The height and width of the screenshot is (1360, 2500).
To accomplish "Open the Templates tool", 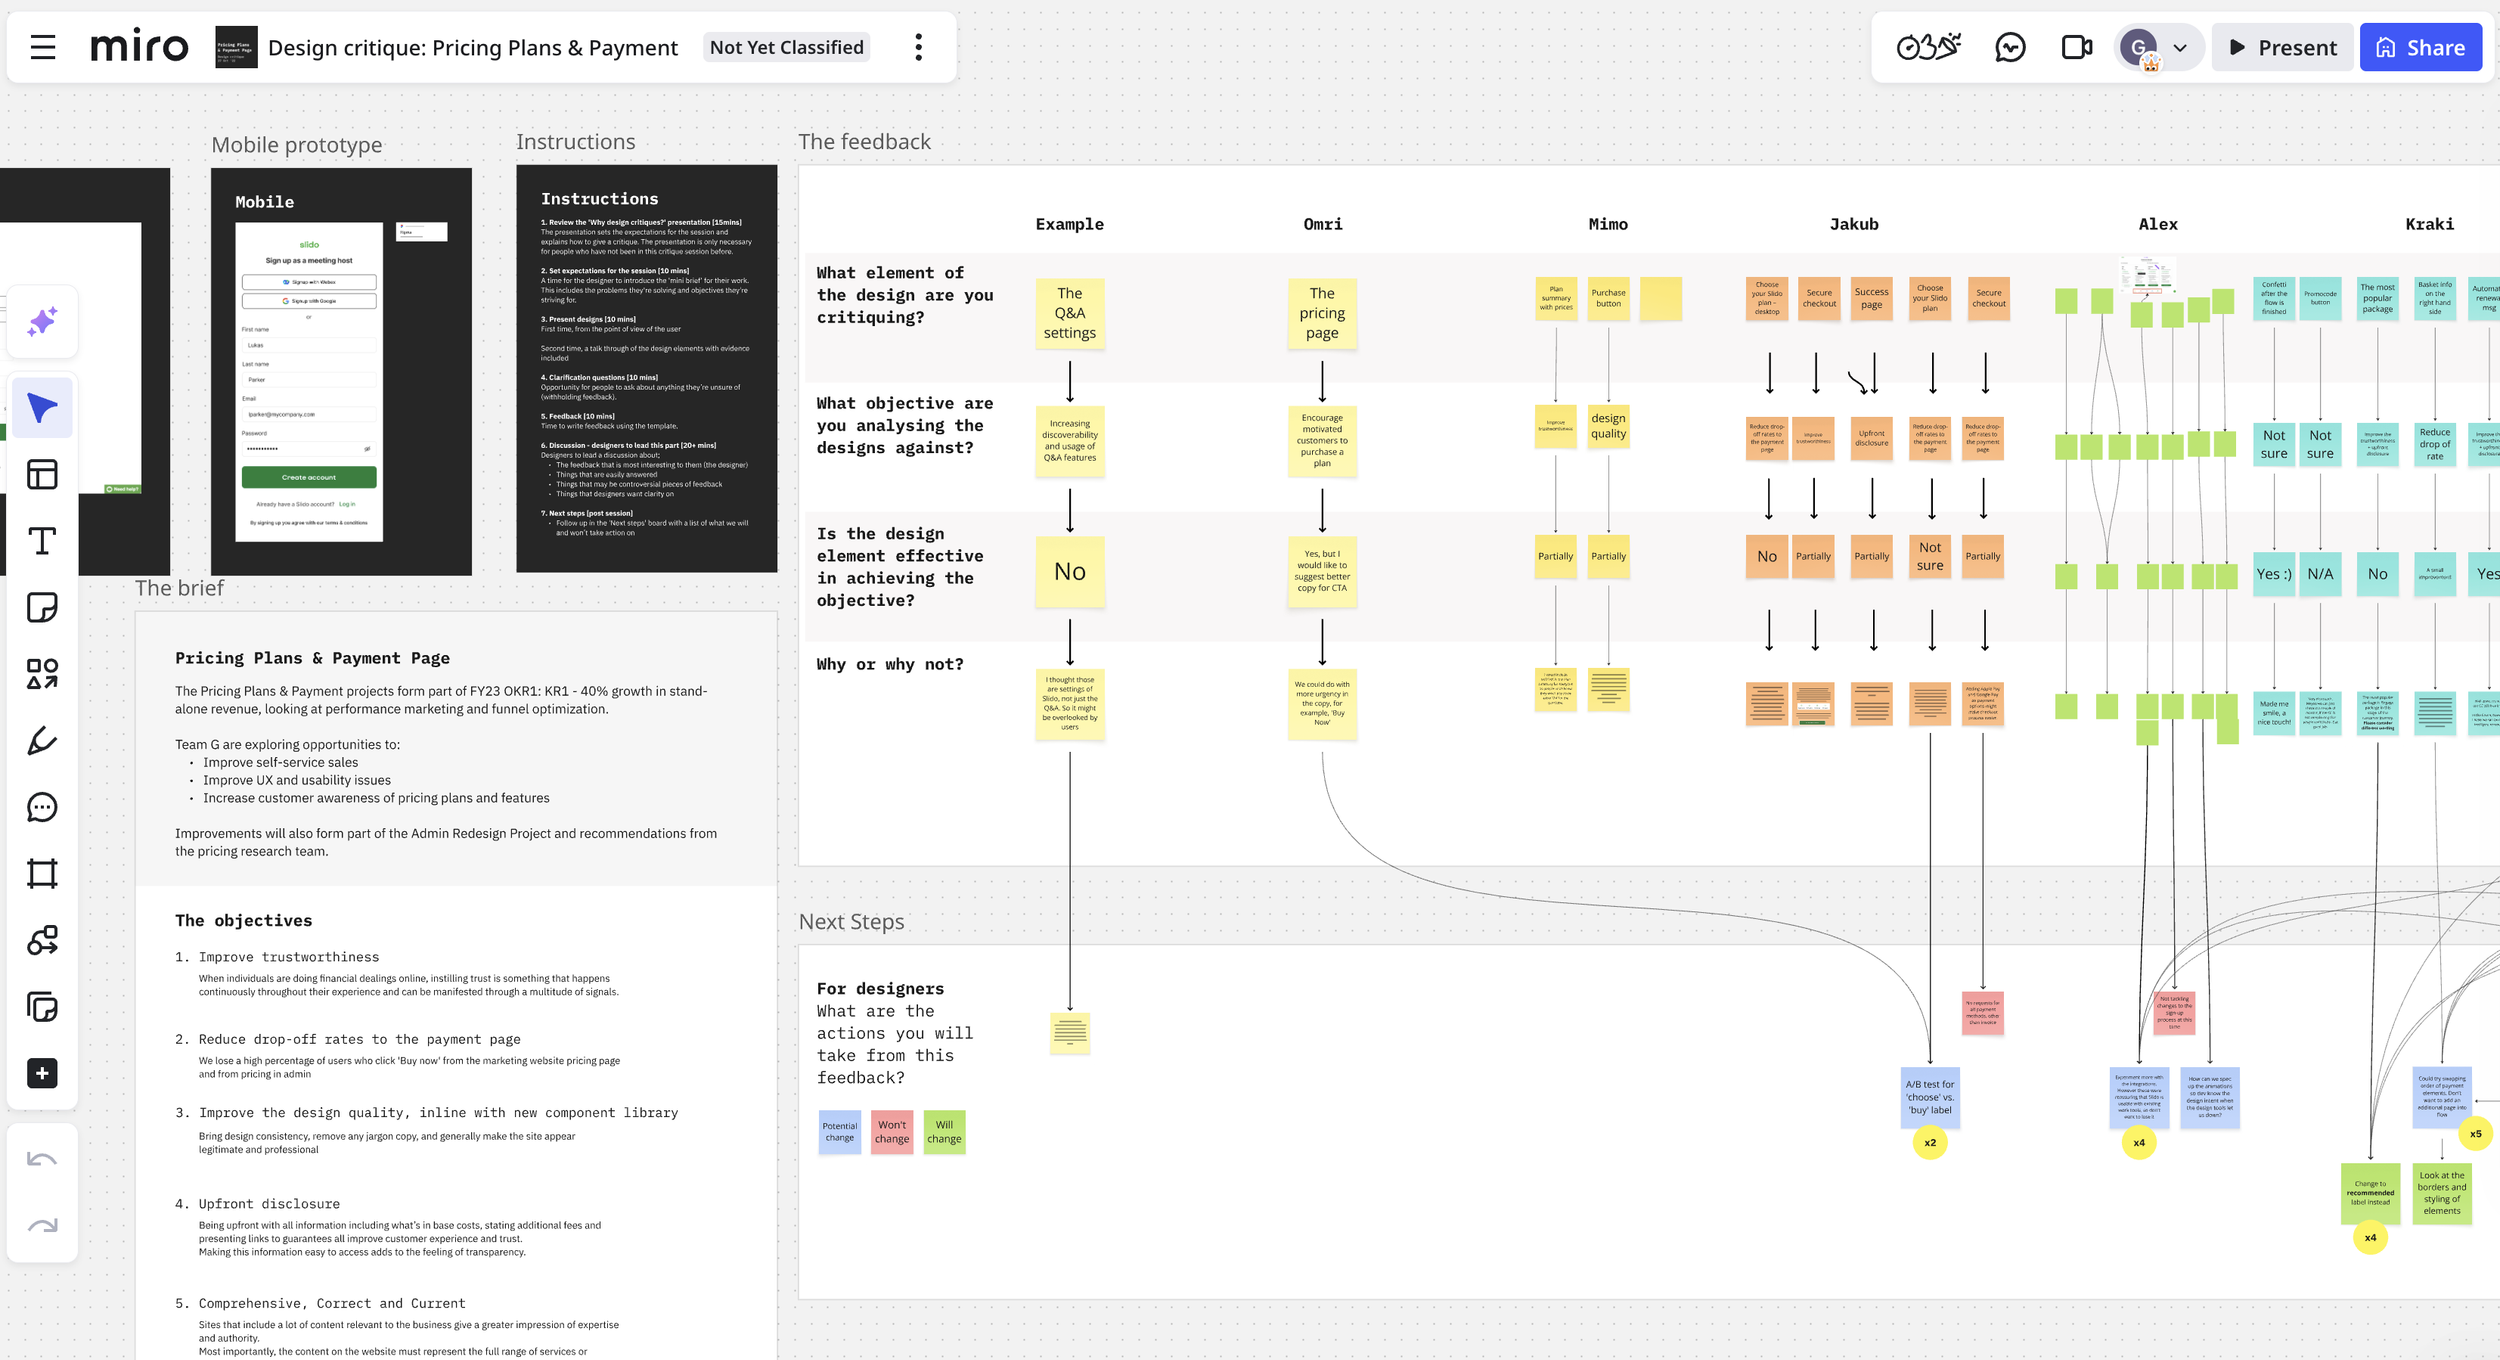I will pyautogui.click(x=42, y=474).
